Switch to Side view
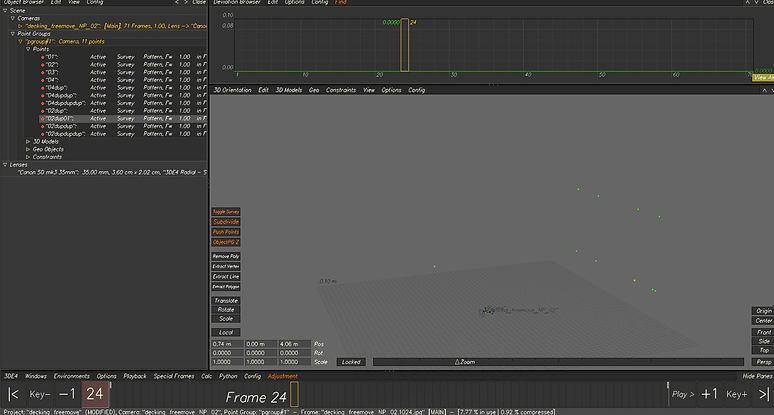Screen dimensions: 774x415 pyautogui.click(x=763, y=341)
